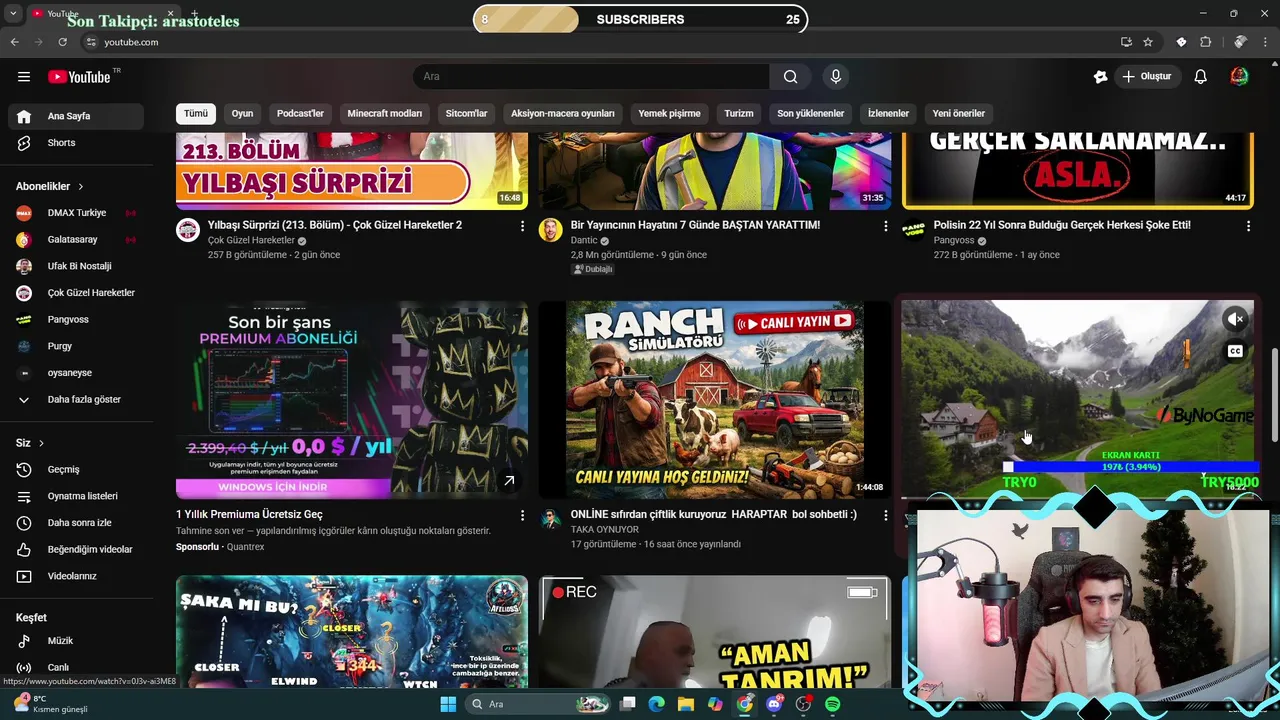The width and height of the screenshot is (1280, 720).
Task: Open Discord from the taskbar
Action: [x=774, y=704]
